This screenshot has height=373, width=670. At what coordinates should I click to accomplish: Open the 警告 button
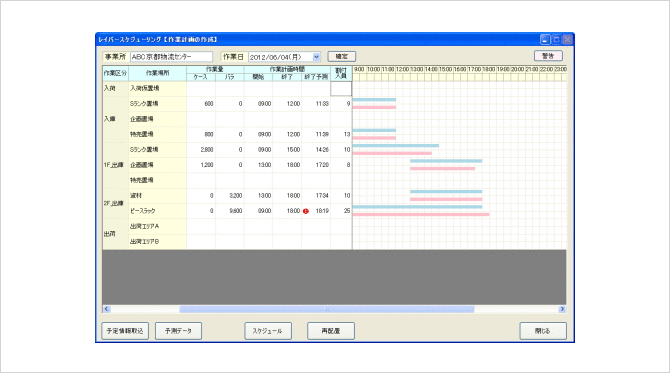[548, 56]
